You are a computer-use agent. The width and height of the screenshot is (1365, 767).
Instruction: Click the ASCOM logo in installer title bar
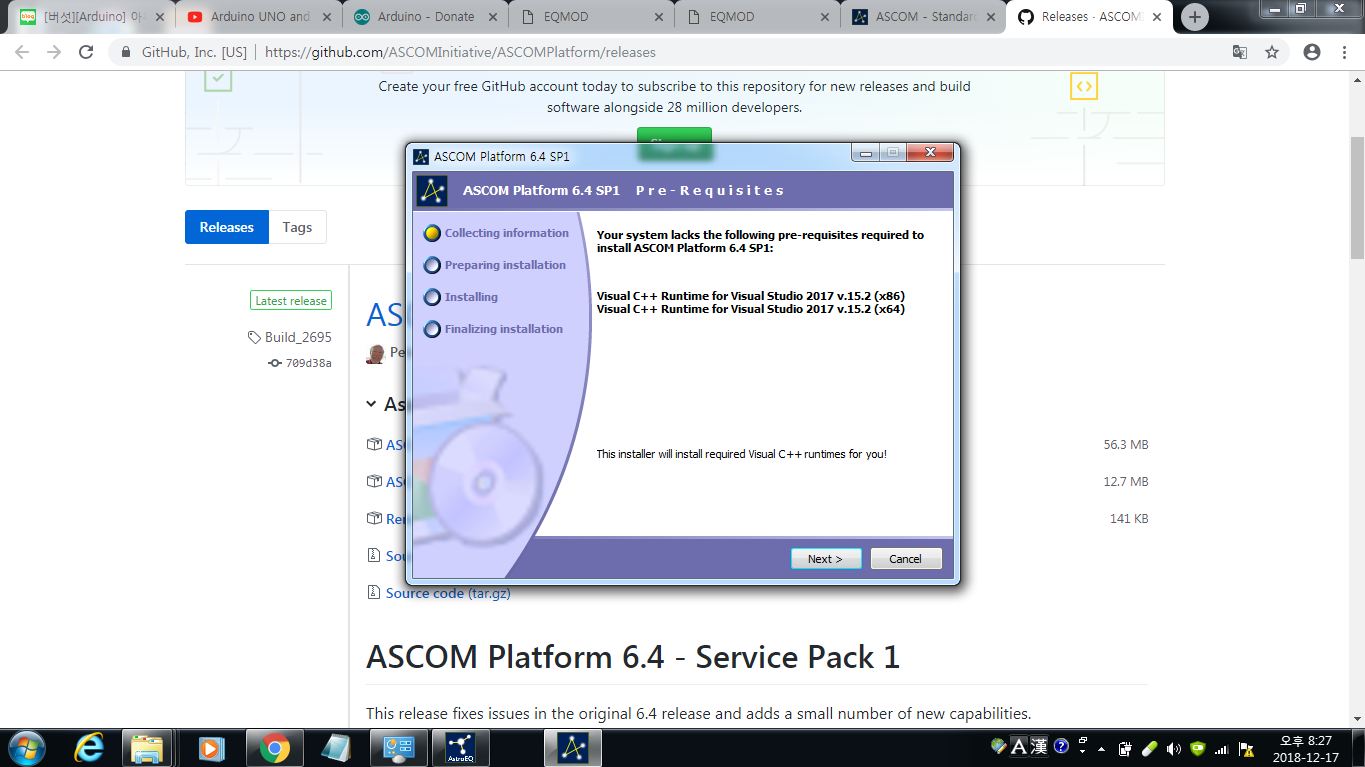tap(421, 156)
